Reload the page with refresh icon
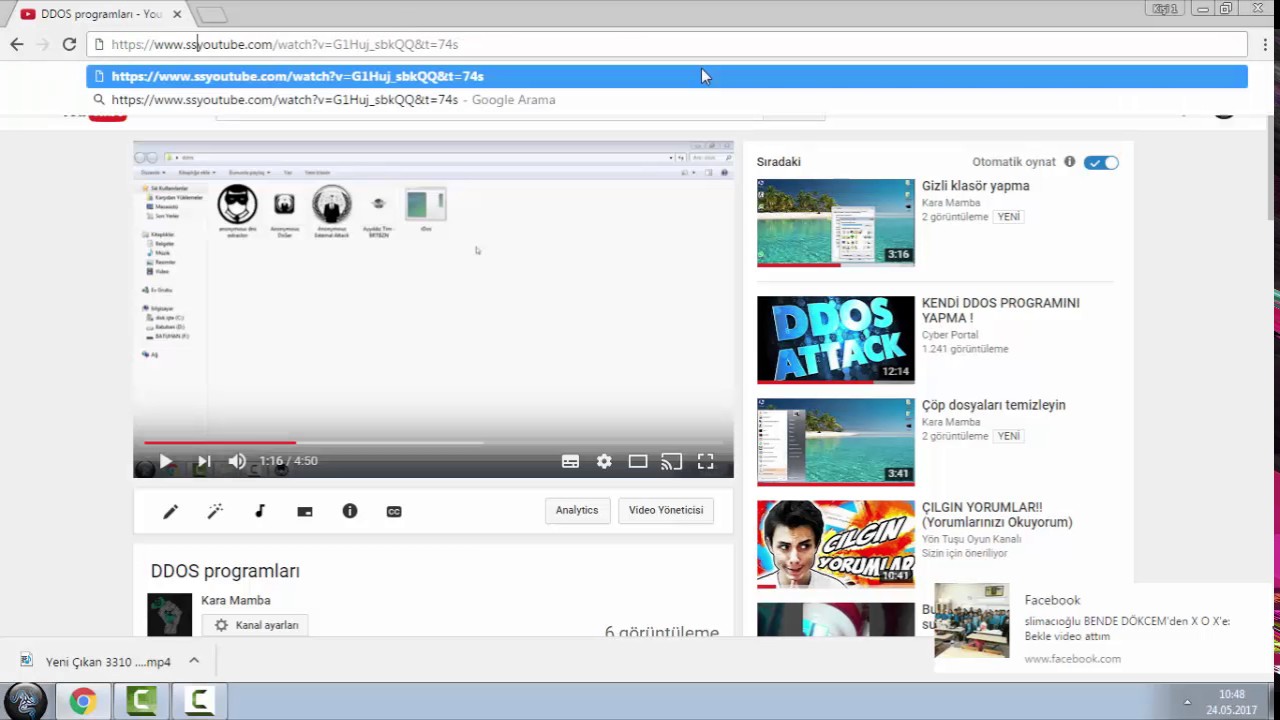Image resolution: width=1280 pixels, height=720 pixels. click(69, 44)
